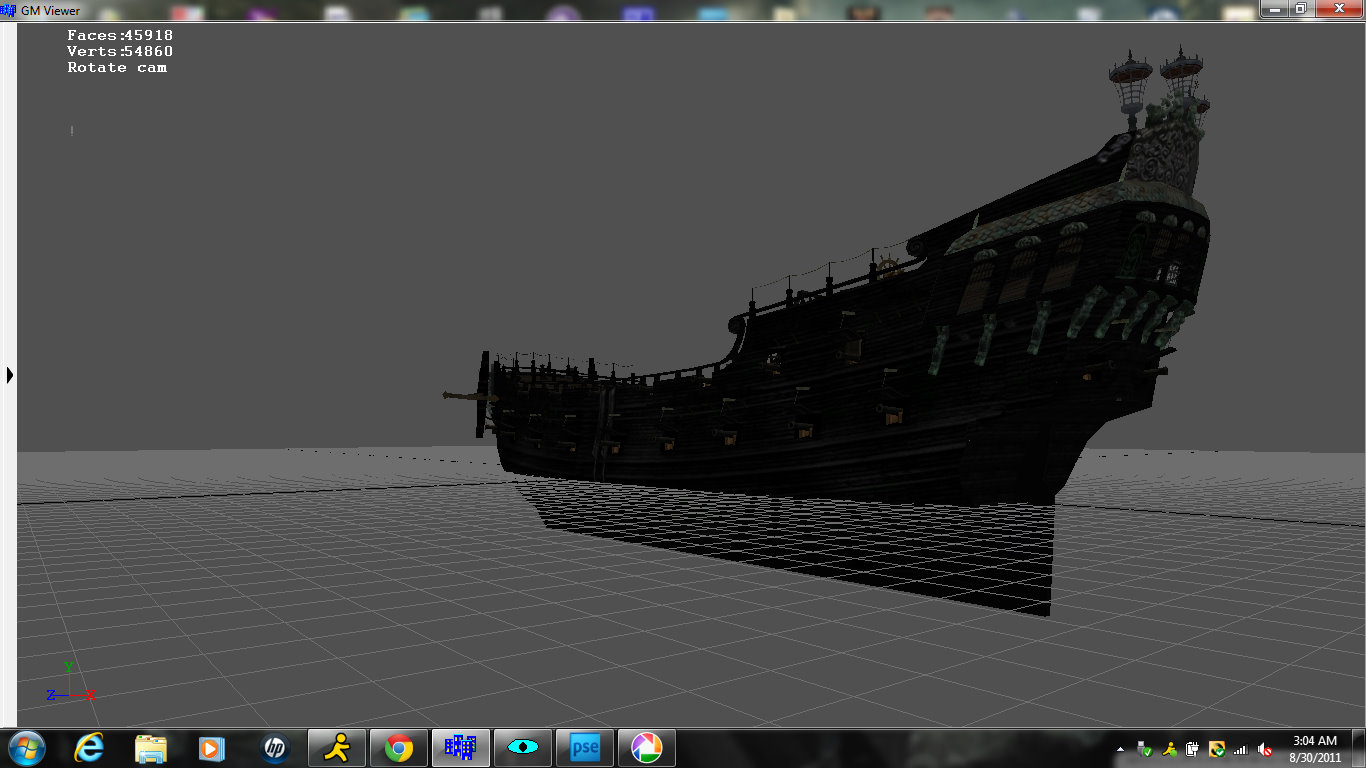Click the battery power tray icon
1366x768 pixels.
[1193, 749]
